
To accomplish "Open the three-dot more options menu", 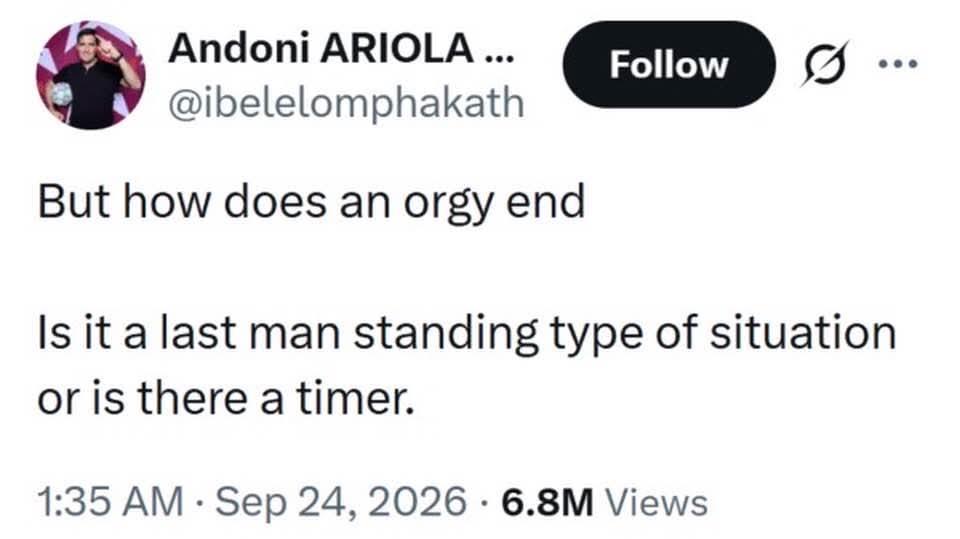I will click(x=897, y=63).
